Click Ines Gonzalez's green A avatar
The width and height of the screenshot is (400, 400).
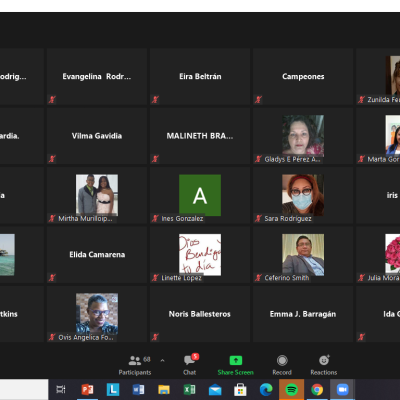200,195
